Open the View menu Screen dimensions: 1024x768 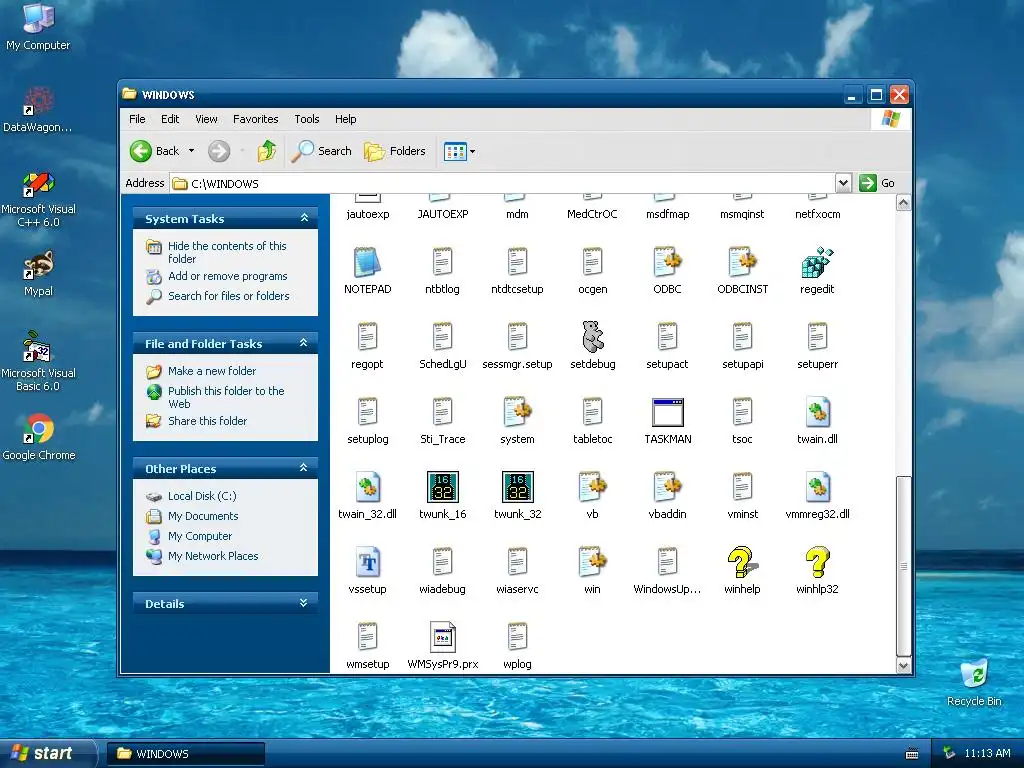[206, 119]
